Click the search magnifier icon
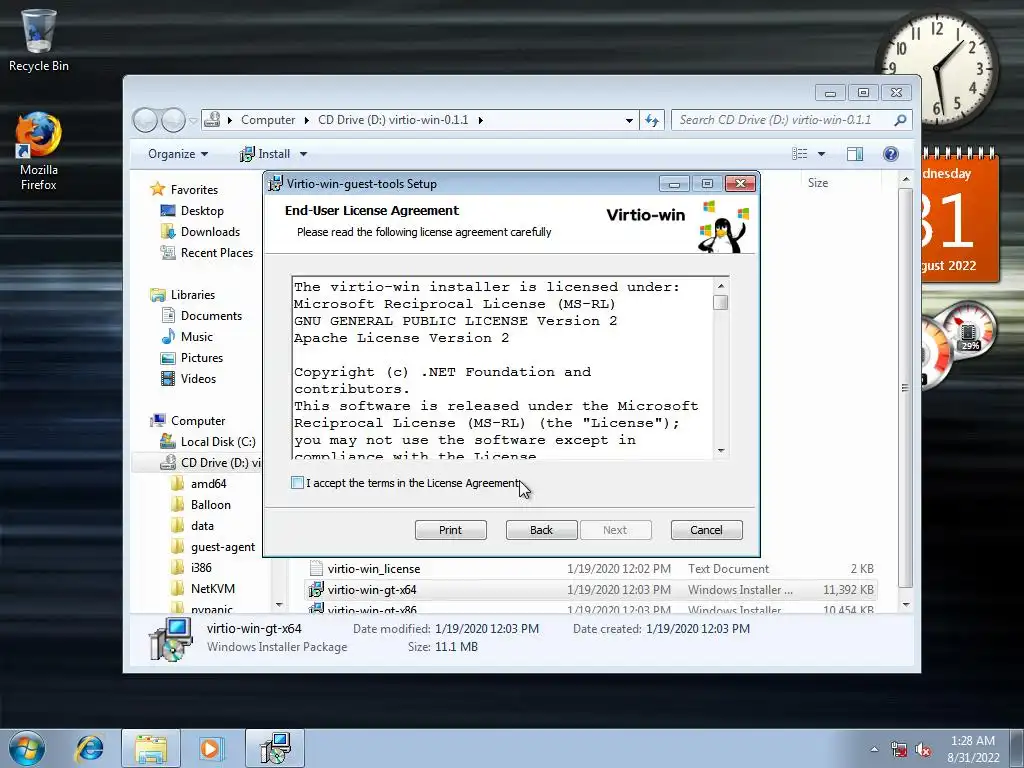The image size is (1024, 768). point(901,120)
